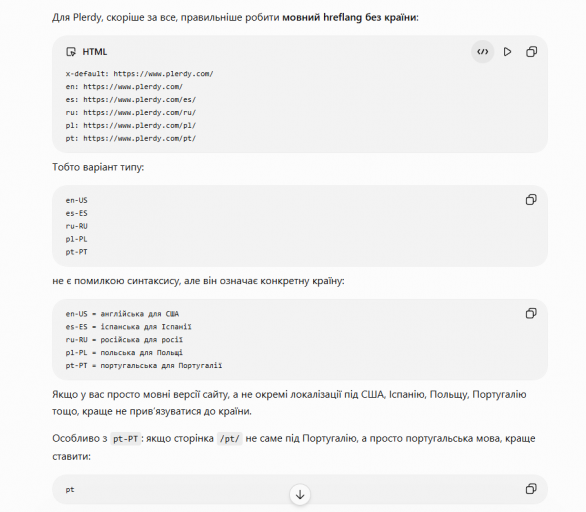
Task: Copy the block explaining country meanings
Action: coord(531,313)
